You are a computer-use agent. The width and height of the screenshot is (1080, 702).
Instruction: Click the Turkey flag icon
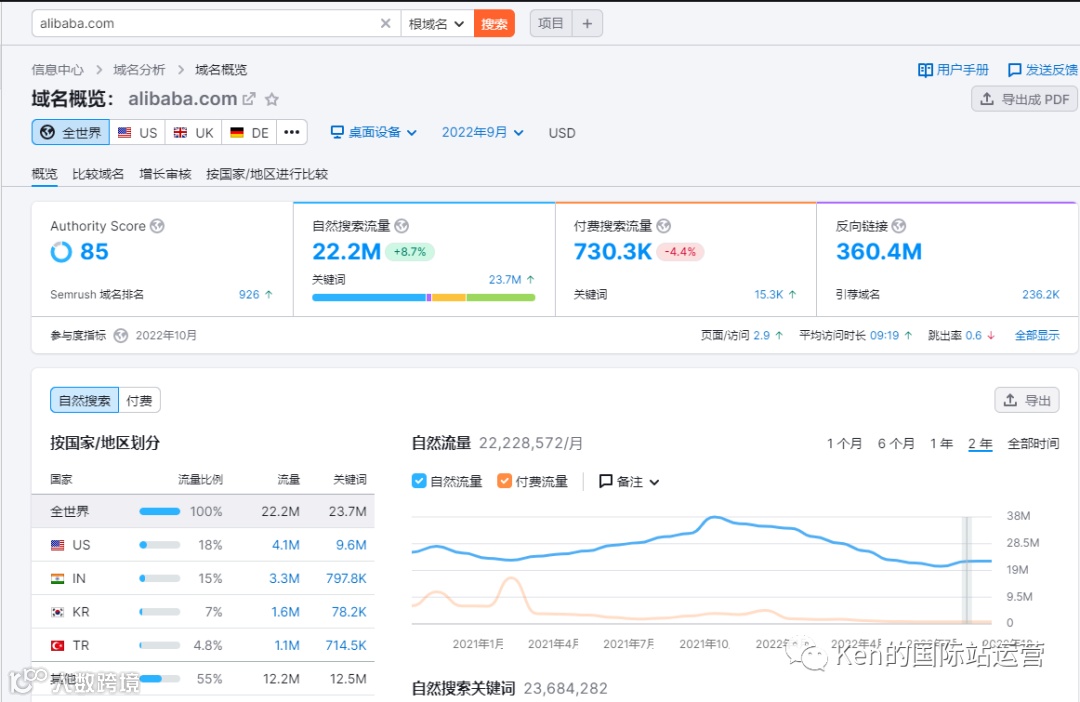58,646
